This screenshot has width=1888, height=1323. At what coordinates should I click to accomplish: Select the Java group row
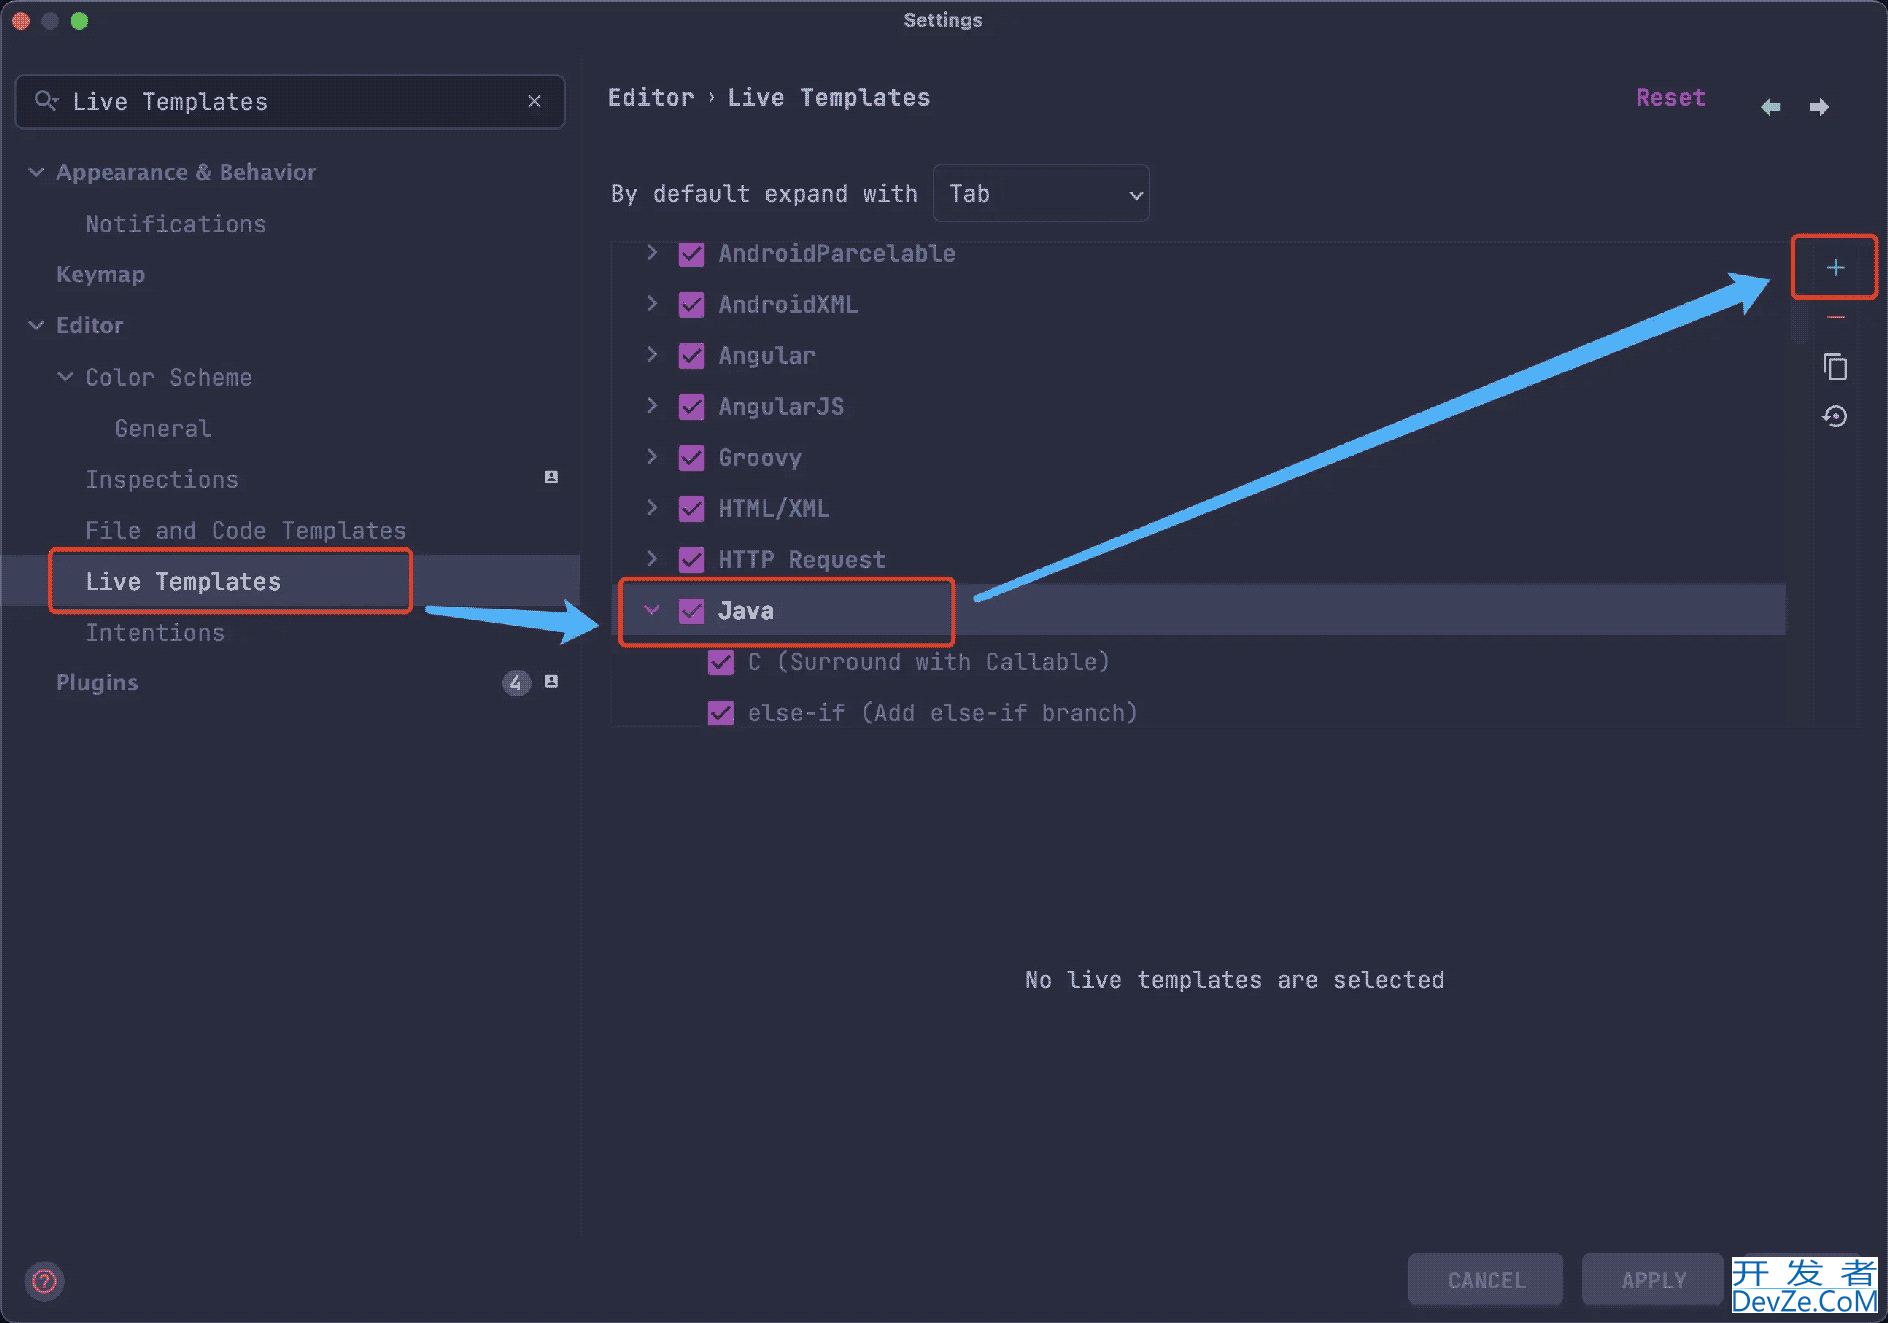1198,610
